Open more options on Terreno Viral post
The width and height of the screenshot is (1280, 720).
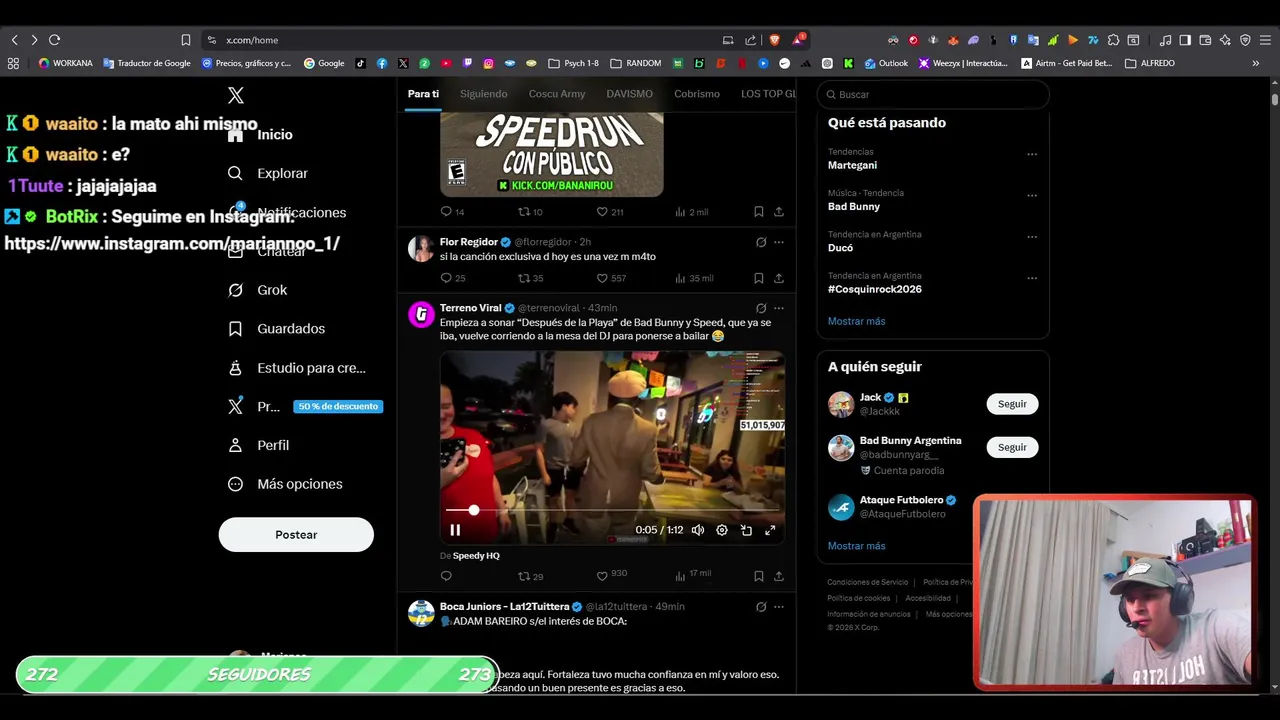tap(779, 308)
